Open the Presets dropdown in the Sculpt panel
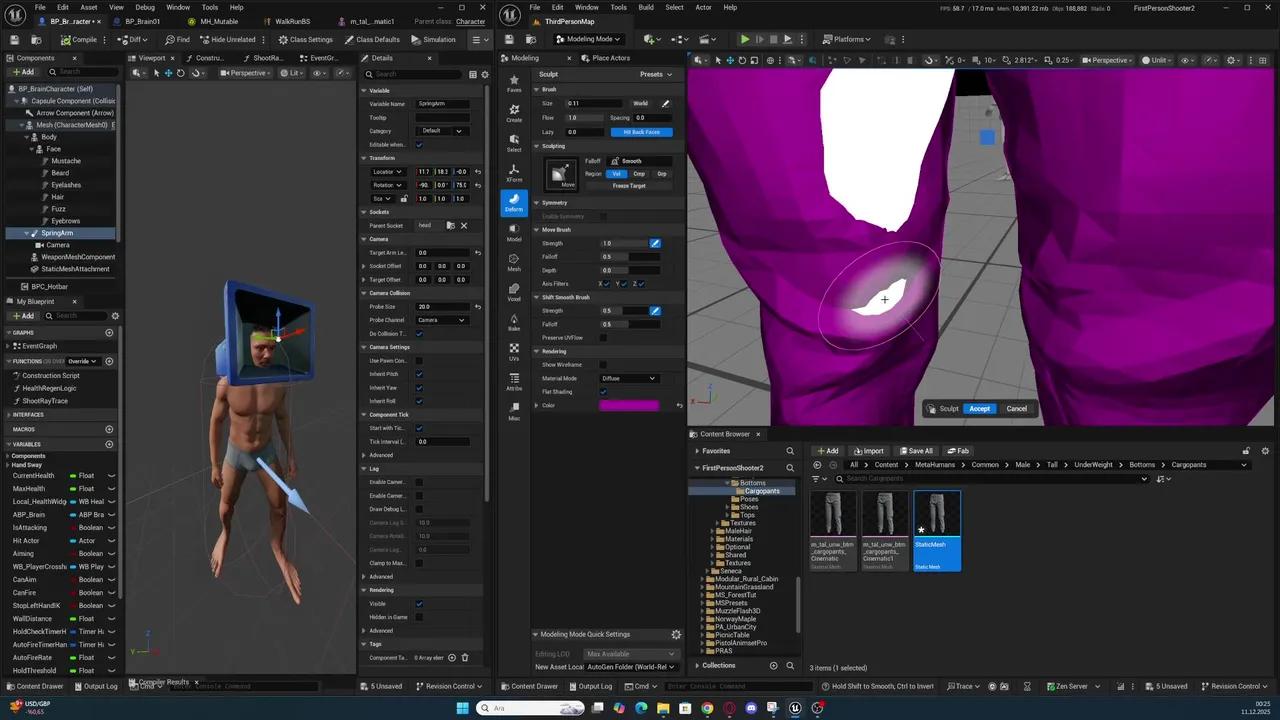 (x=655, y=74)
